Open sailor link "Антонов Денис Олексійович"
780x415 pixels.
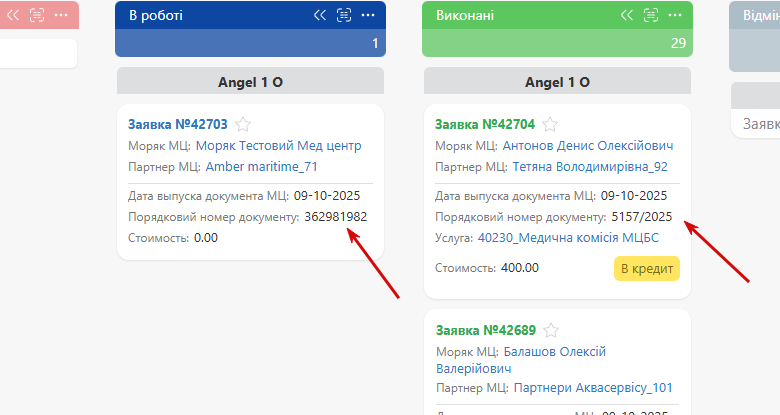coord(588,146)
